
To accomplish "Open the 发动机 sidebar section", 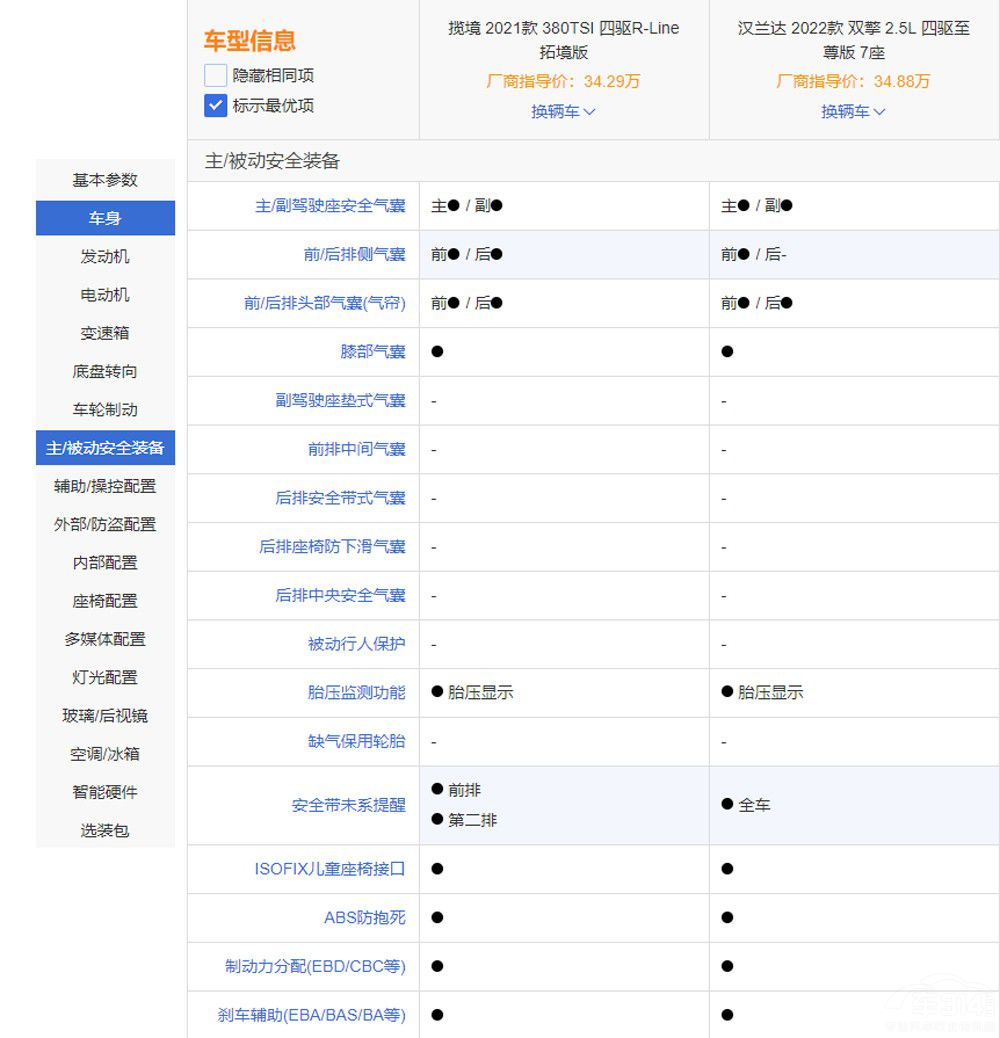I will 104,256.
